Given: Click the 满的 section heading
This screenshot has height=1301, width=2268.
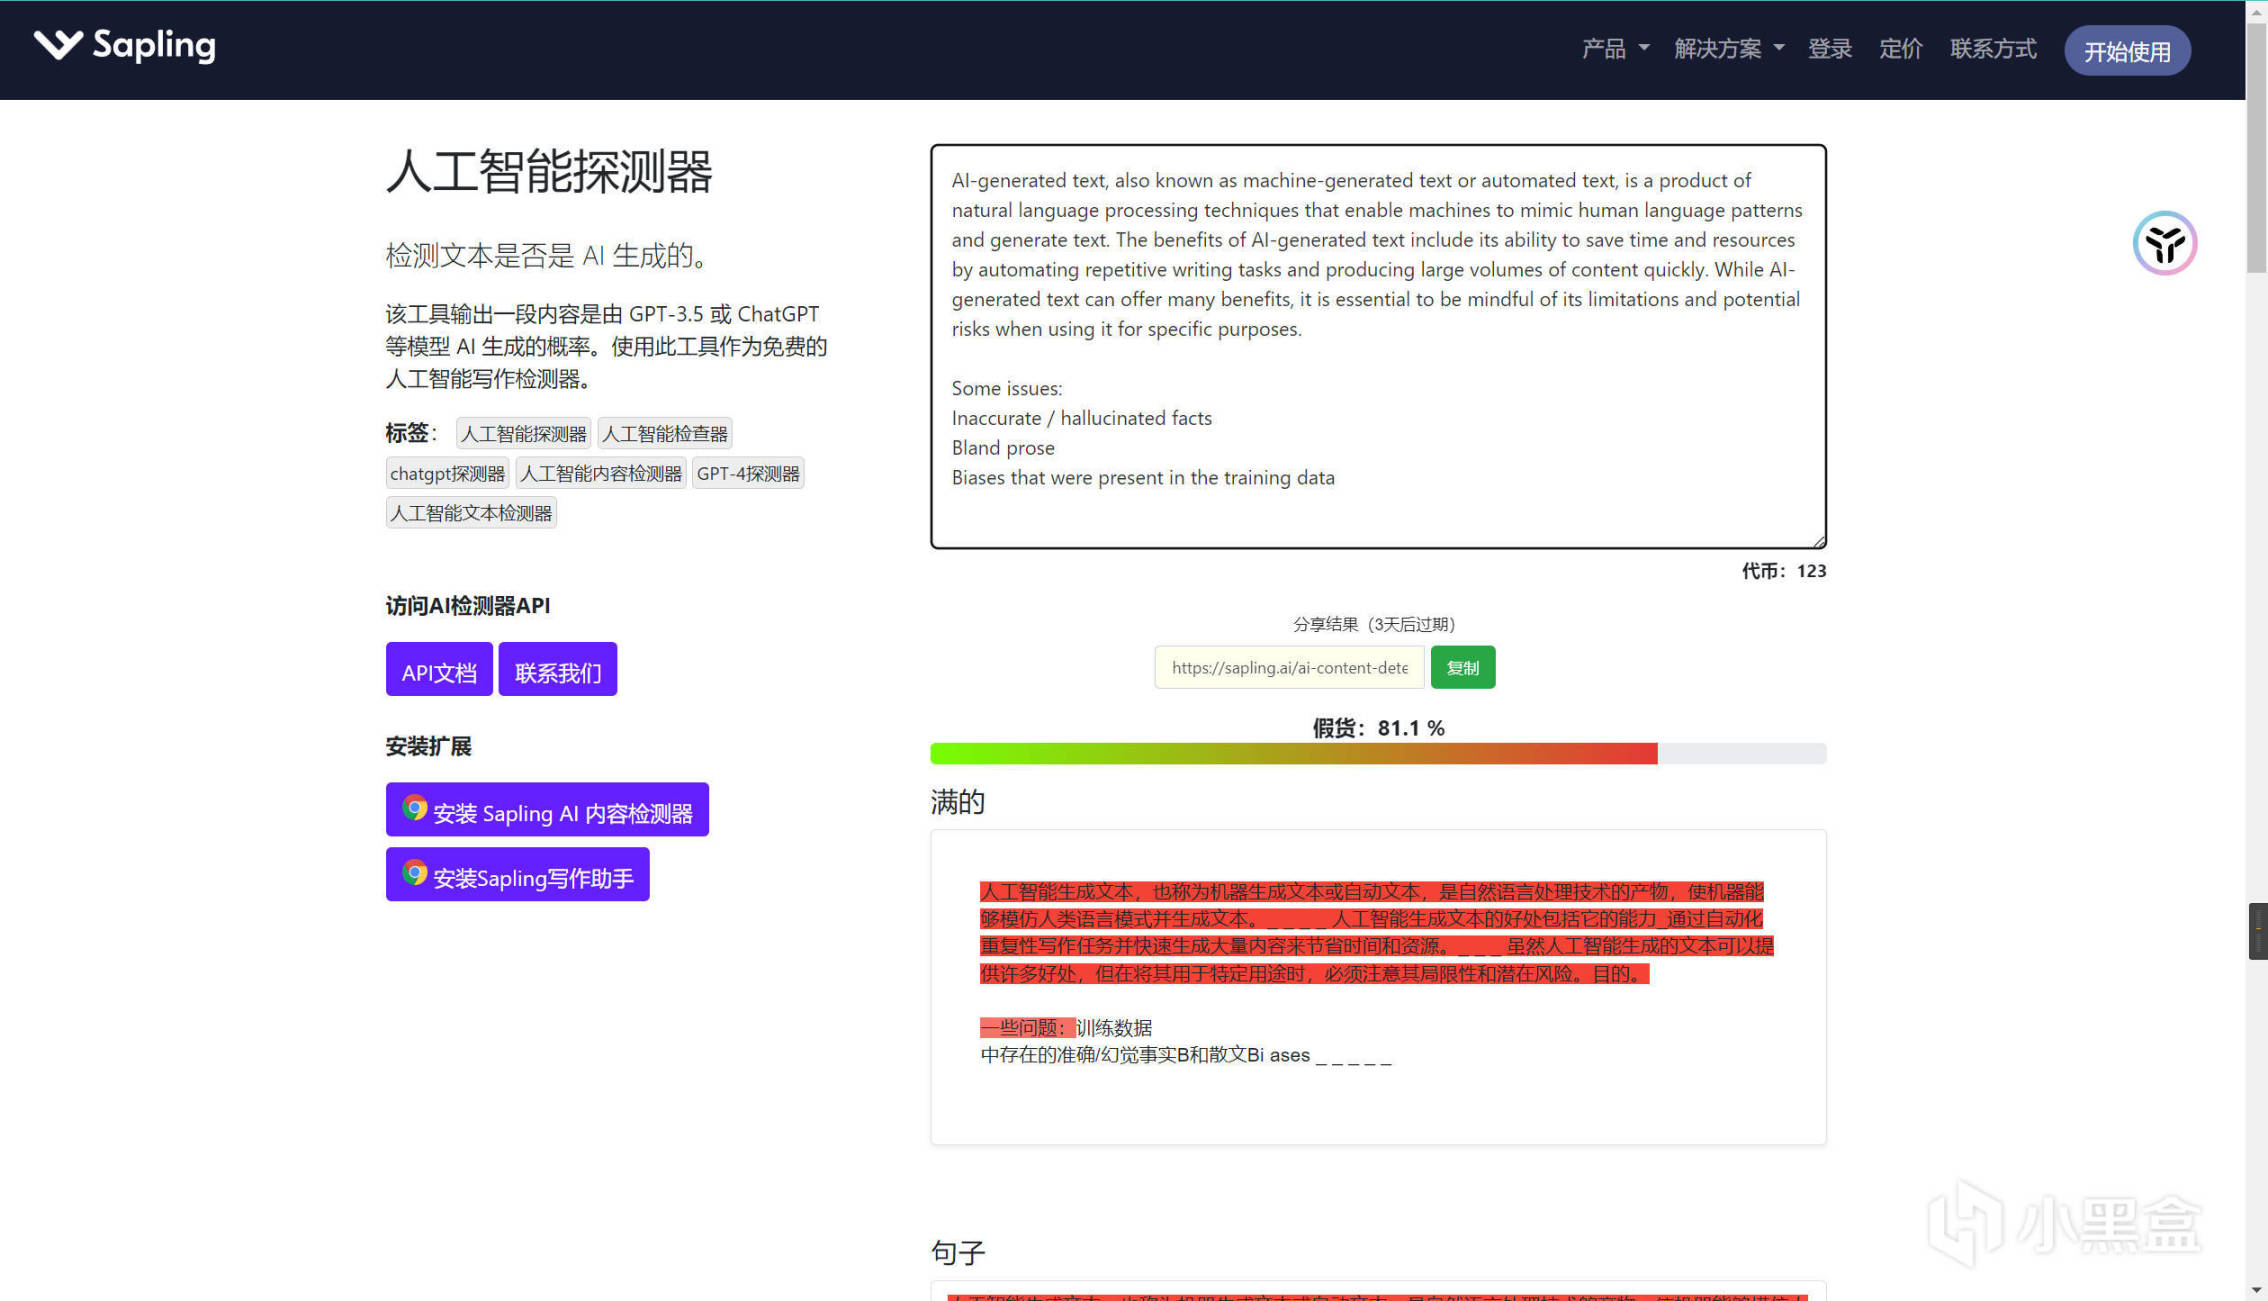Looking at the screenshot, I should click(958, 801).
